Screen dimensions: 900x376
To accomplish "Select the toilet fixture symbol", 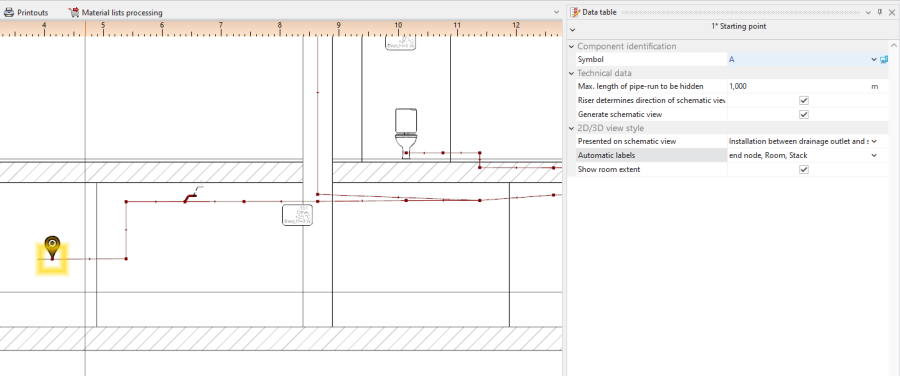I will [406, 133].
